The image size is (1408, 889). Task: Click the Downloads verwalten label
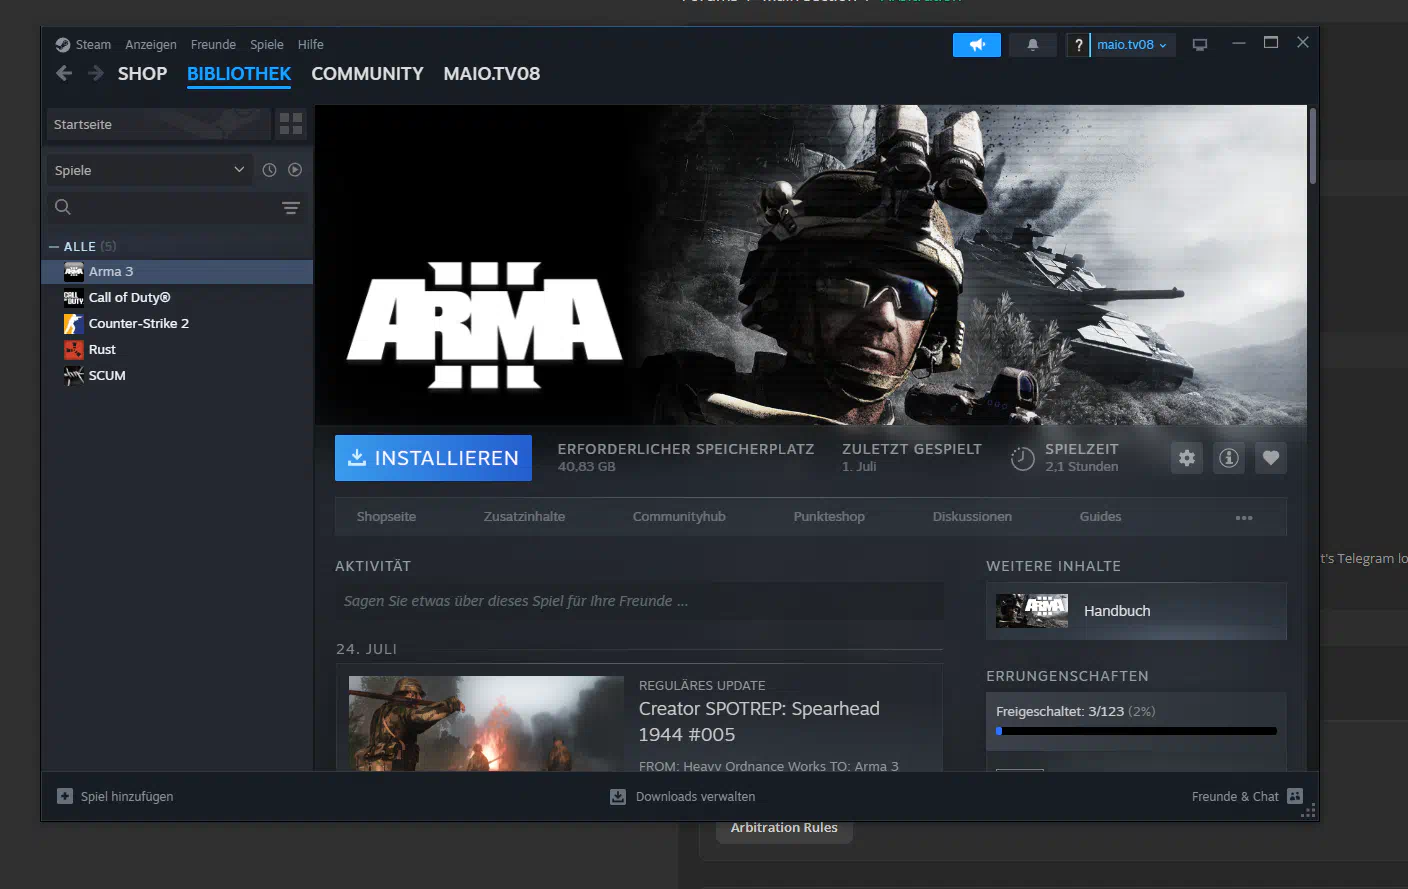pyautogui.click(x=695, y=797)
